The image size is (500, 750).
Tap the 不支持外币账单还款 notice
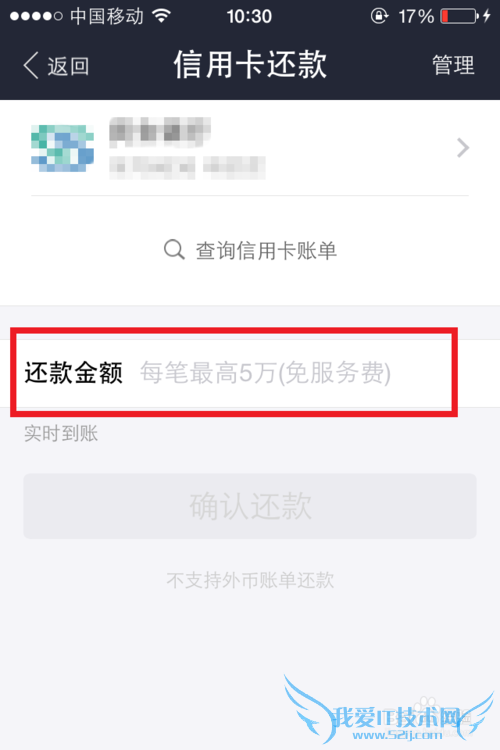250,580
